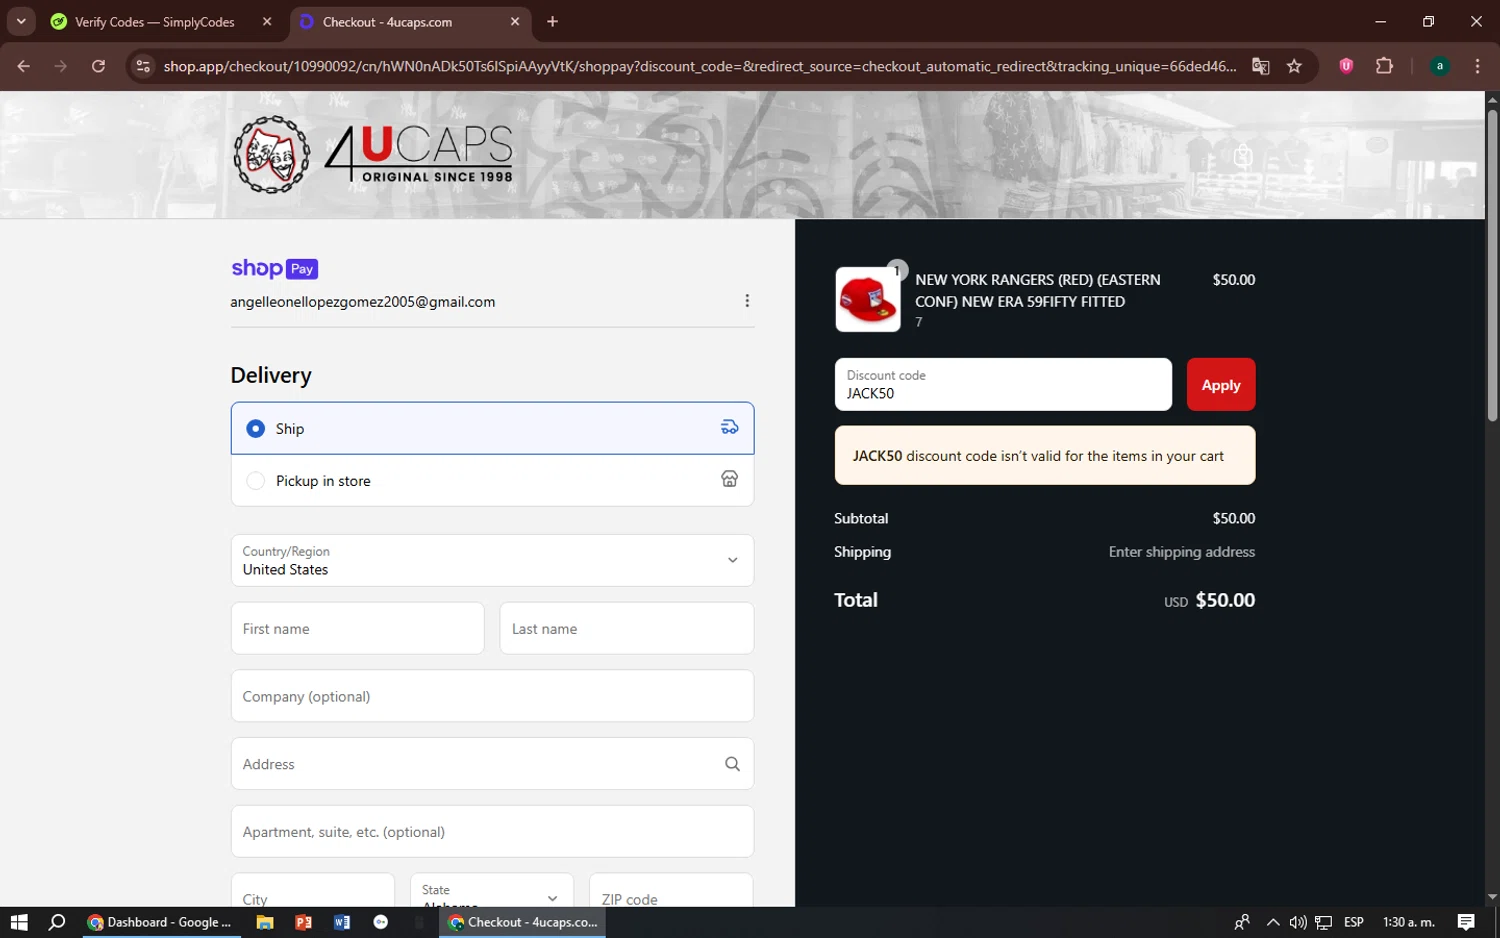
Task: Click the Enter shipping address text
Action: click(x=1181, y=552)
